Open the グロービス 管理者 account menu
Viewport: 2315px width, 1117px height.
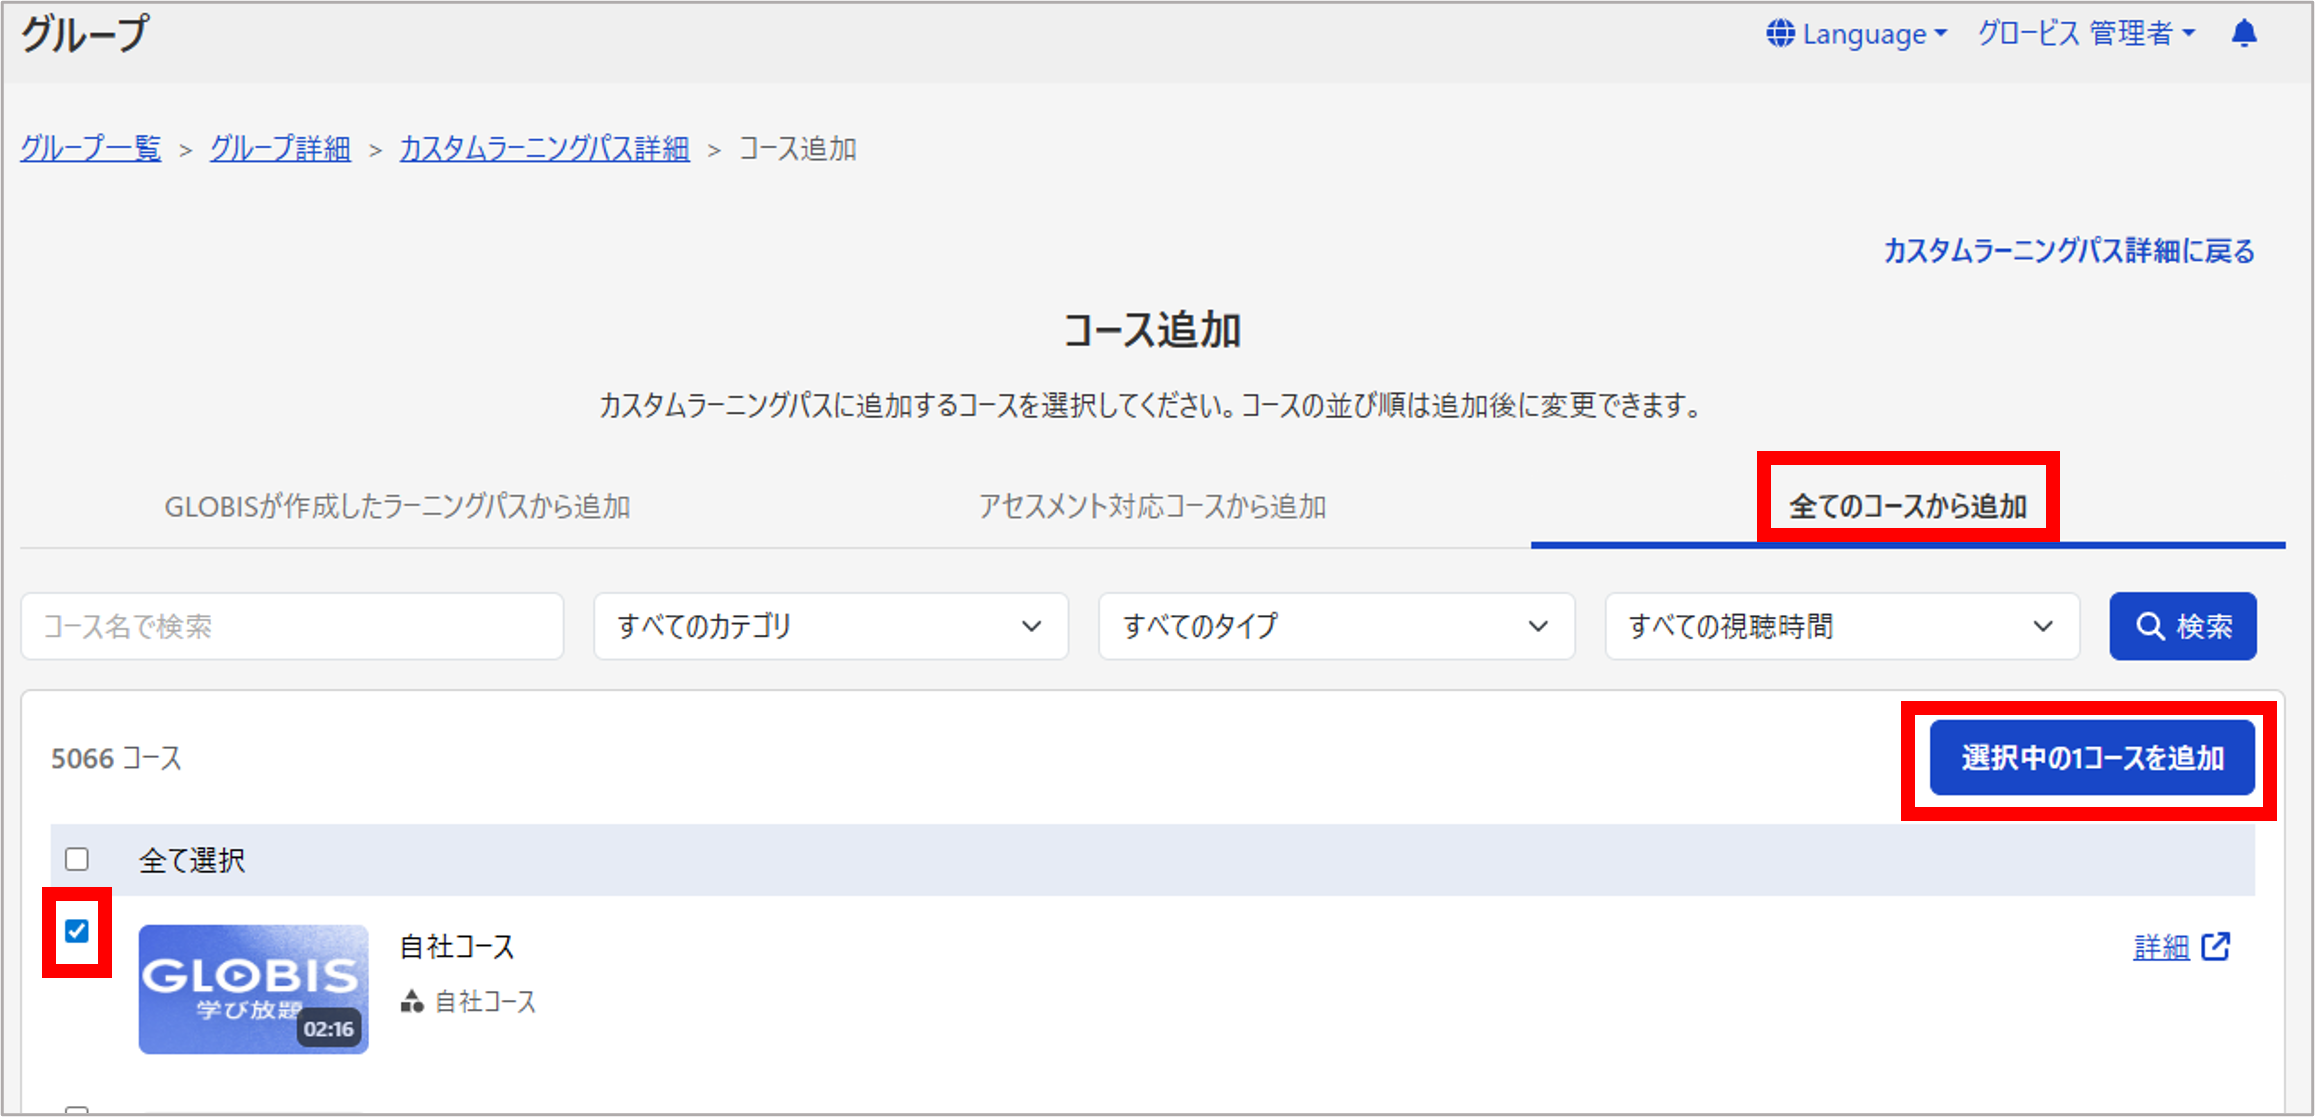[x=2086, y=34]
